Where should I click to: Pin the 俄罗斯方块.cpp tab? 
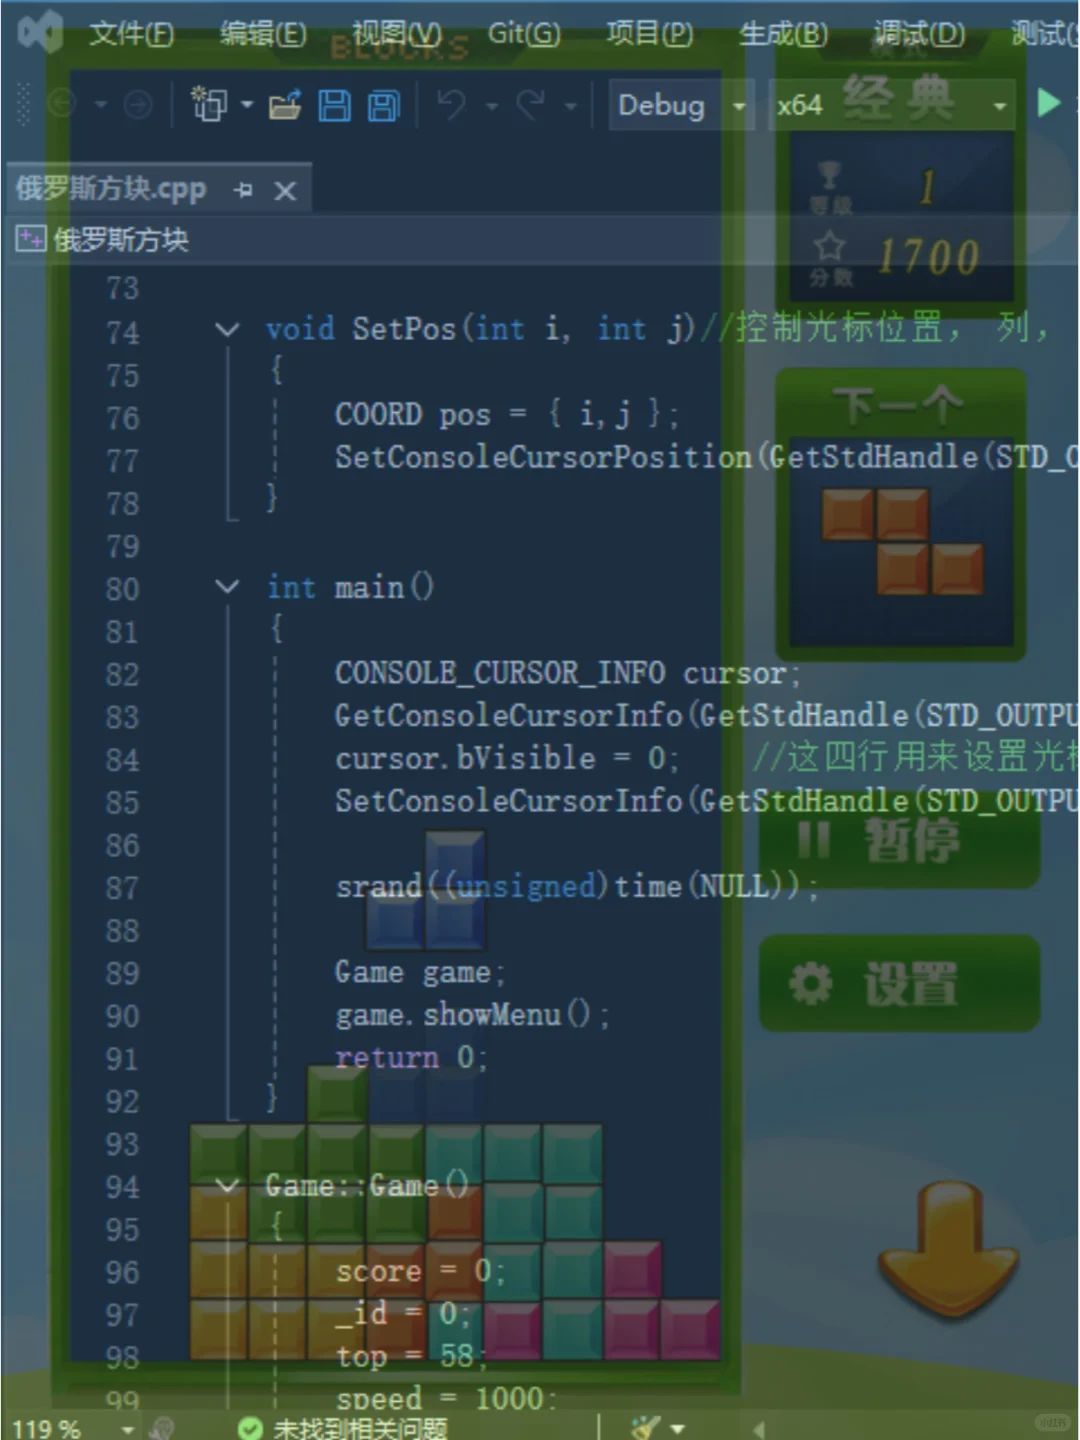point(243,190)
